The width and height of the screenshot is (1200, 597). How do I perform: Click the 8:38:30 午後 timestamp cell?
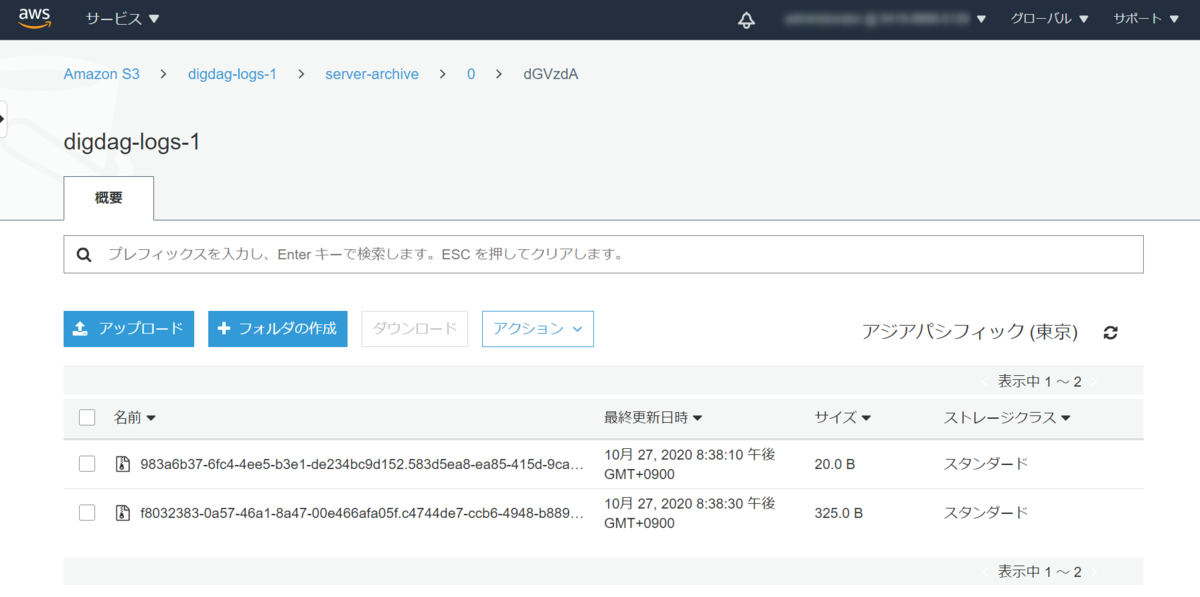pyautogui.click(x=690, y=513)
